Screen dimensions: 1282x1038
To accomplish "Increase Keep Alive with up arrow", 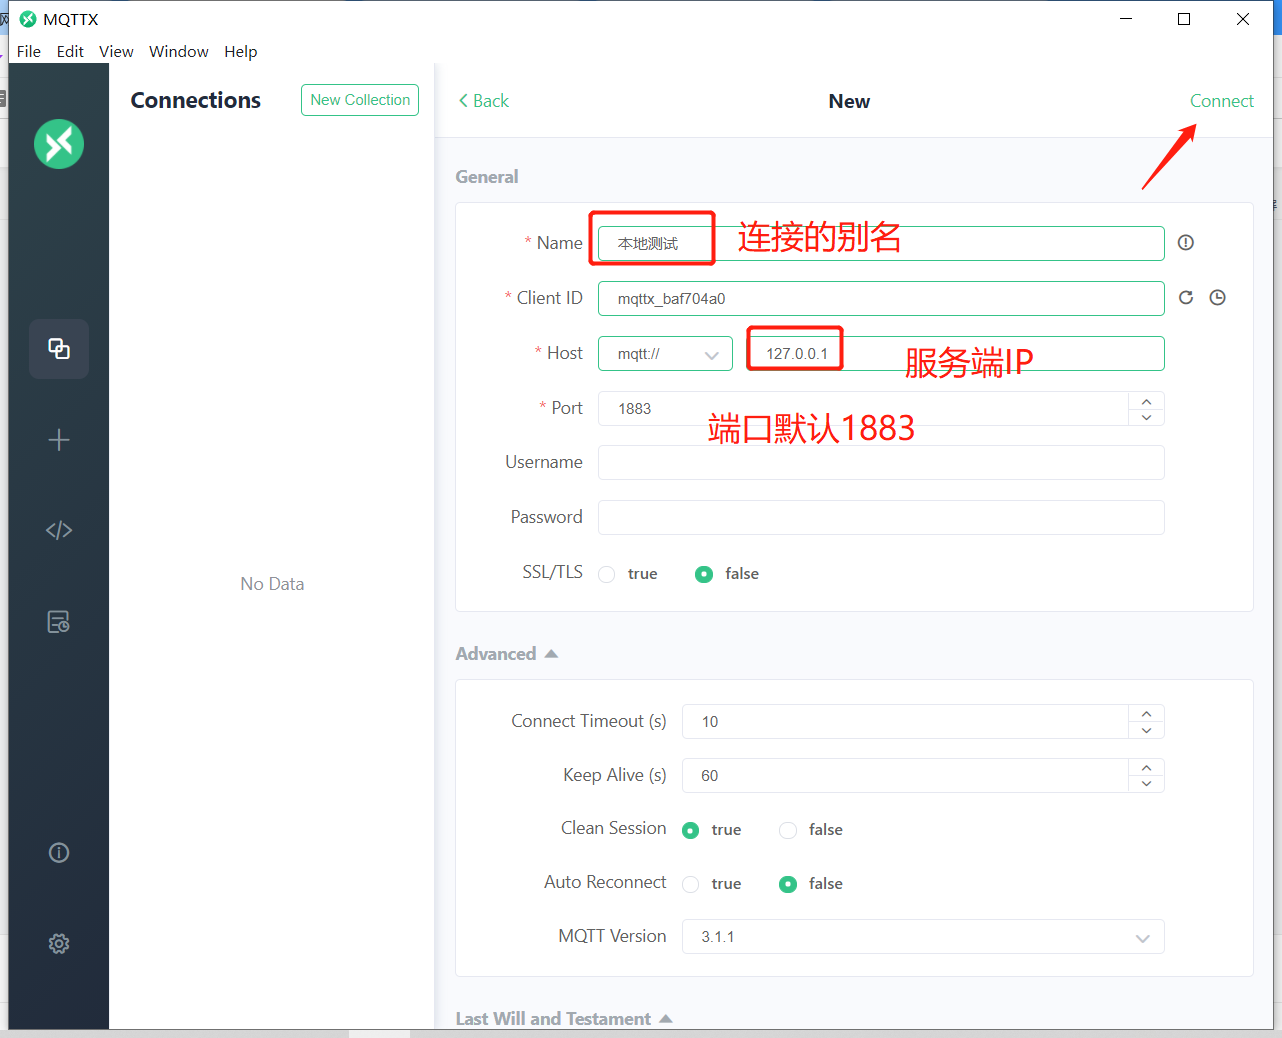I will (x=1146, y=767).
